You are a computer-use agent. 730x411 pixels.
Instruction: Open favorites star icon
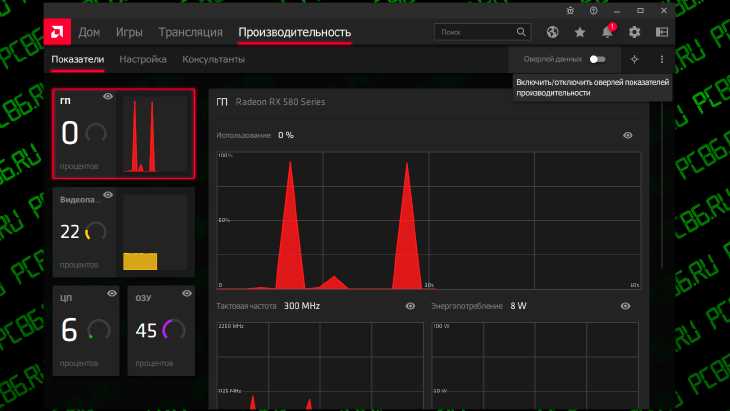580,32
